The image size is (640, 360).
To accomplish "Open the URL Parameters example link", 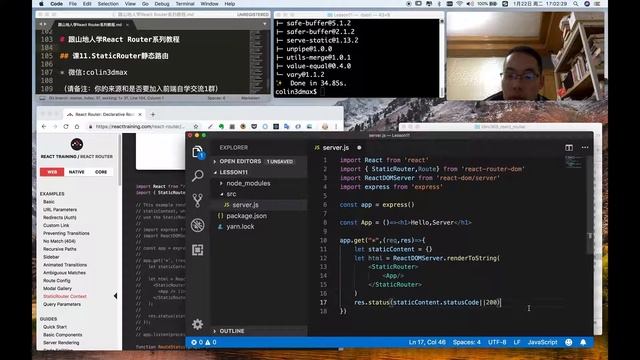I will pos(60,209).
